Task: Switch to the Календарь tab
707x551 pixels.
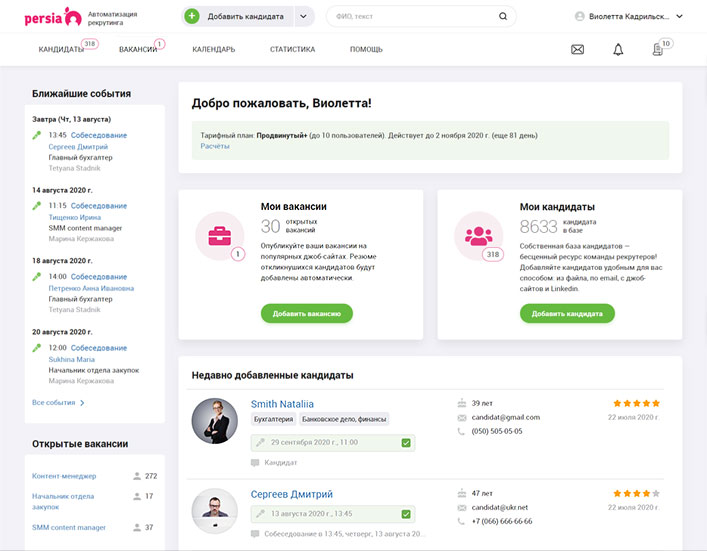Action: click(x=214, y=49)
